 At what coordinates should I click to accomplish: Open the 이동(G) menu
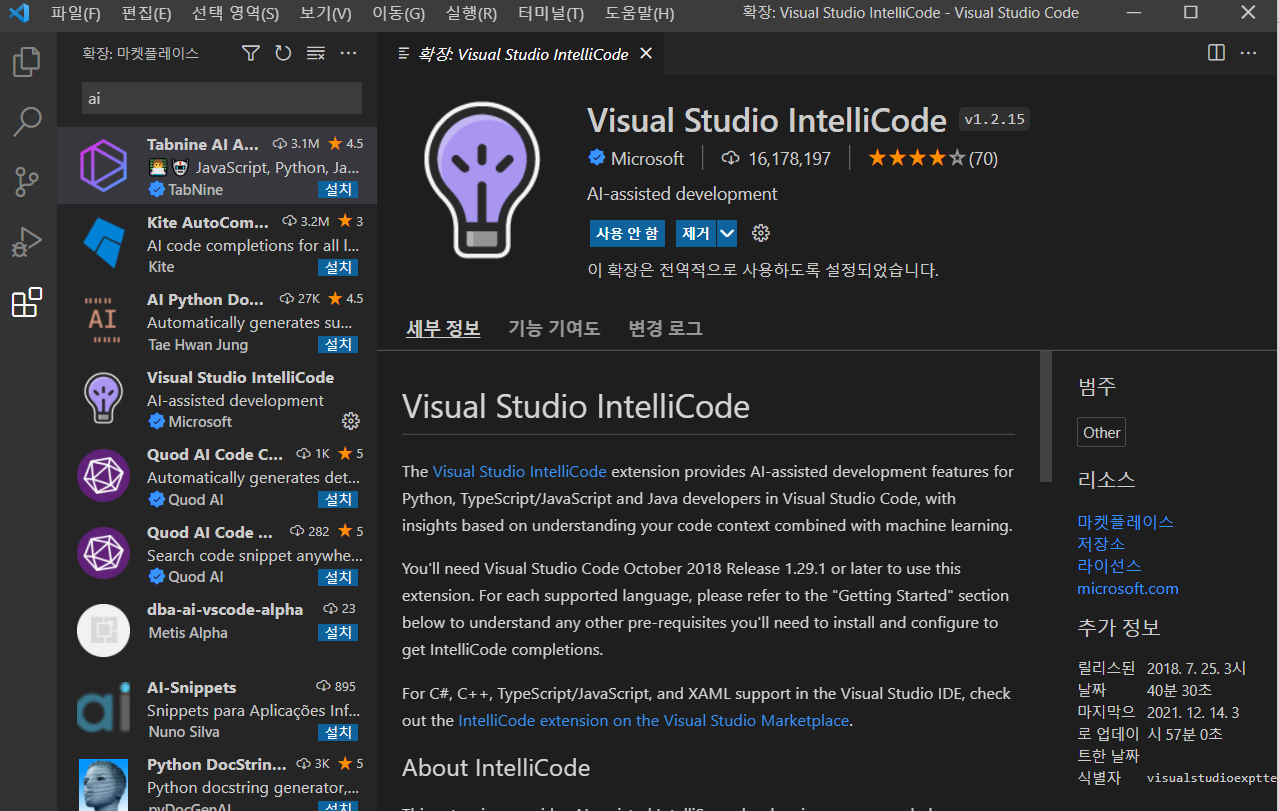[398, 13]
